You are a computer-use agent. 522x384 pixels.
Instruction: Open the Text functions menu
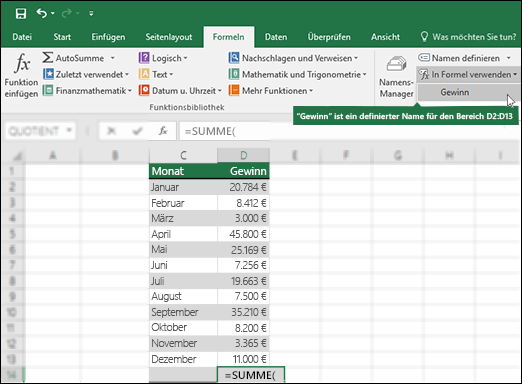tap(156, 74)
